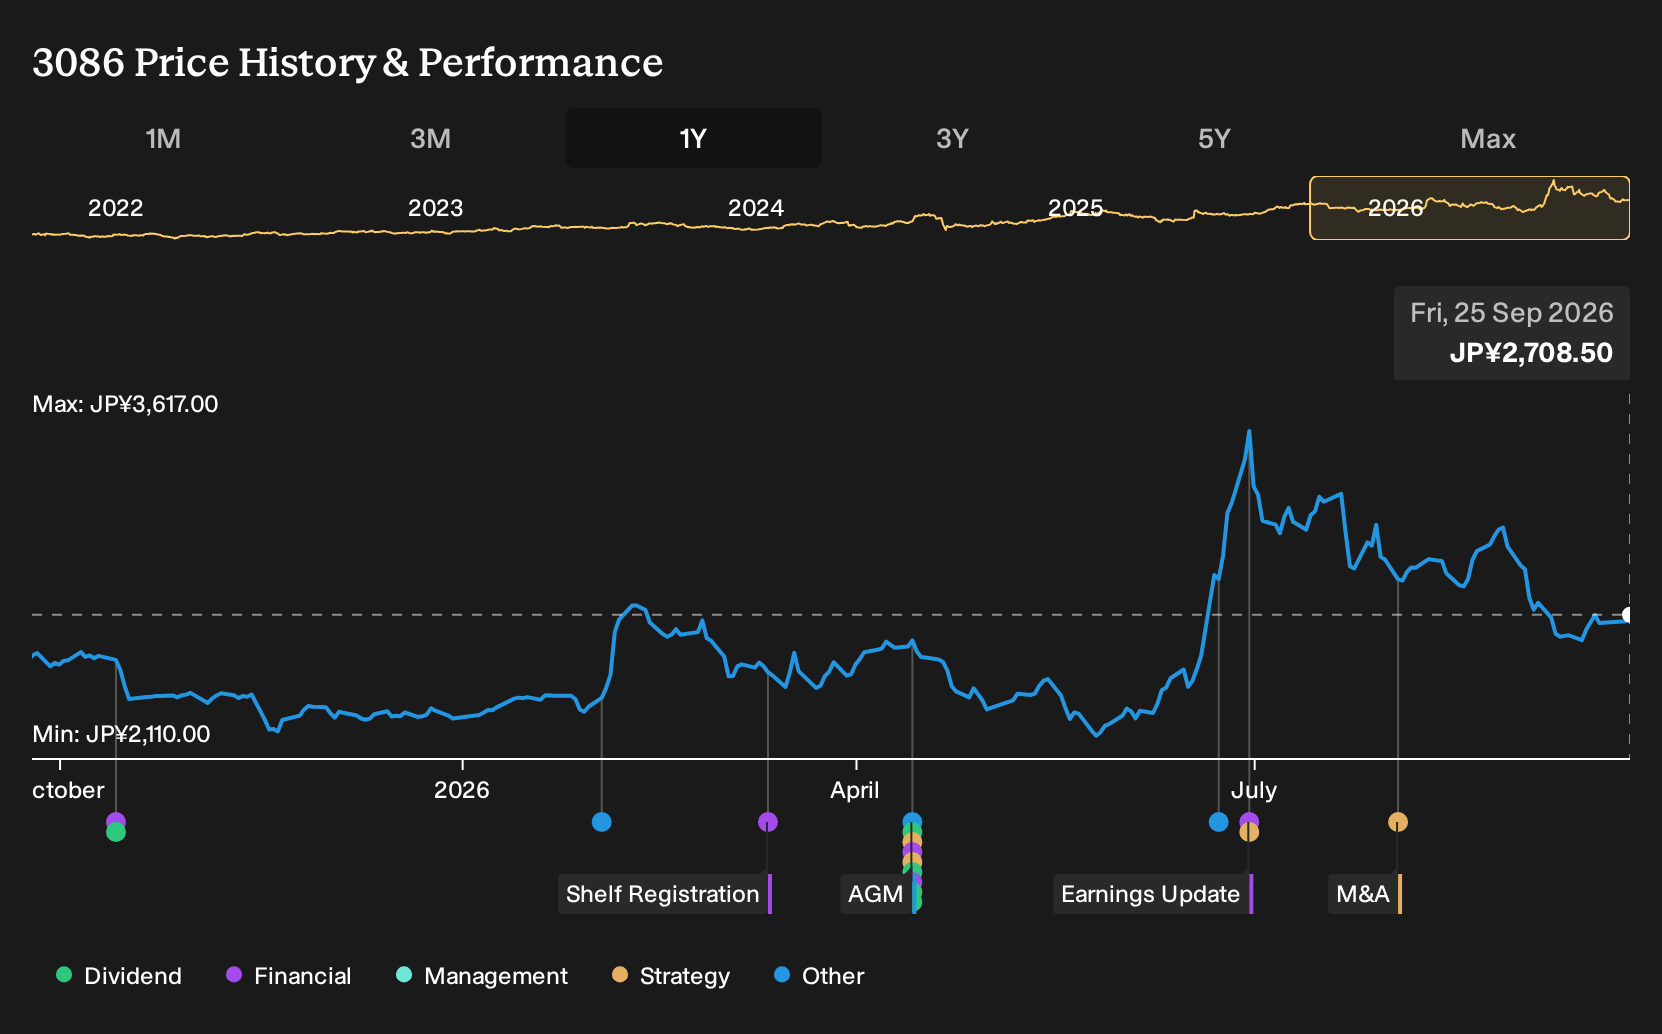Image resolution: width=1662 pixels, height=1034 pixels.
Task: Click the Max: JP¥3,617.00 label
Action: click(x=125, y=404)
